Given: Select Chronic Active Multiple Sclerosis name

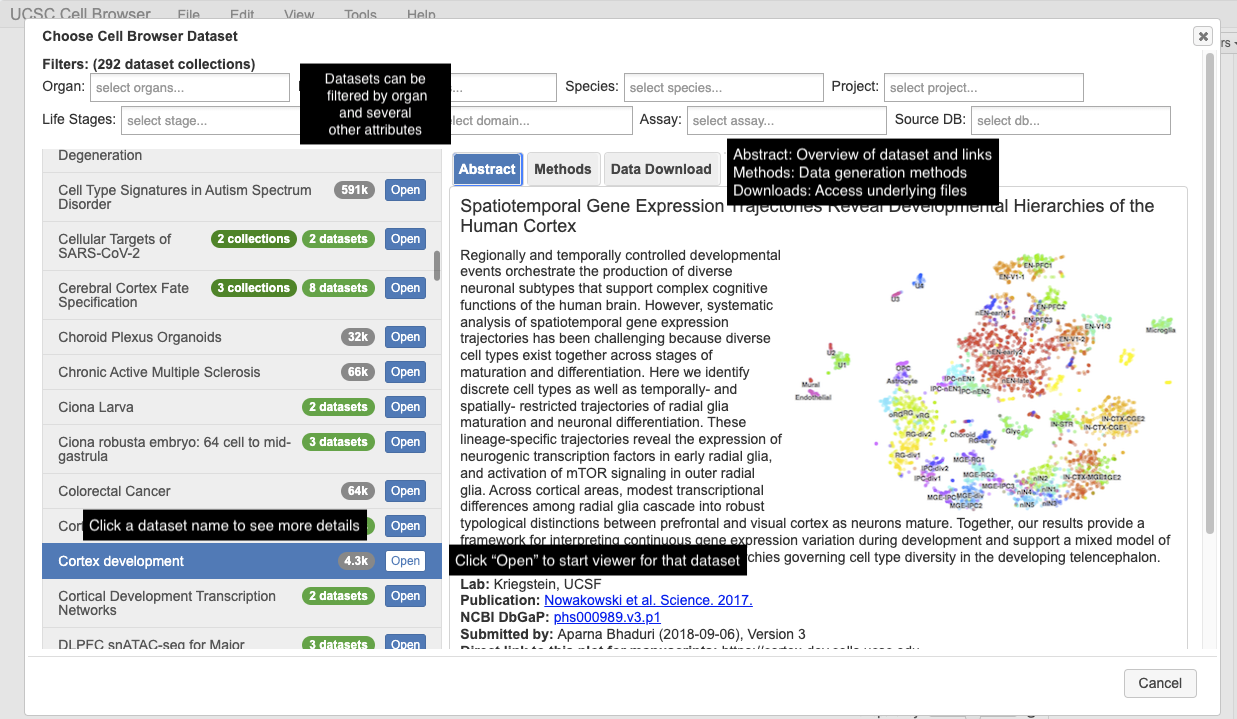Looking at the screenshot, I should click(x=159, y=372).
